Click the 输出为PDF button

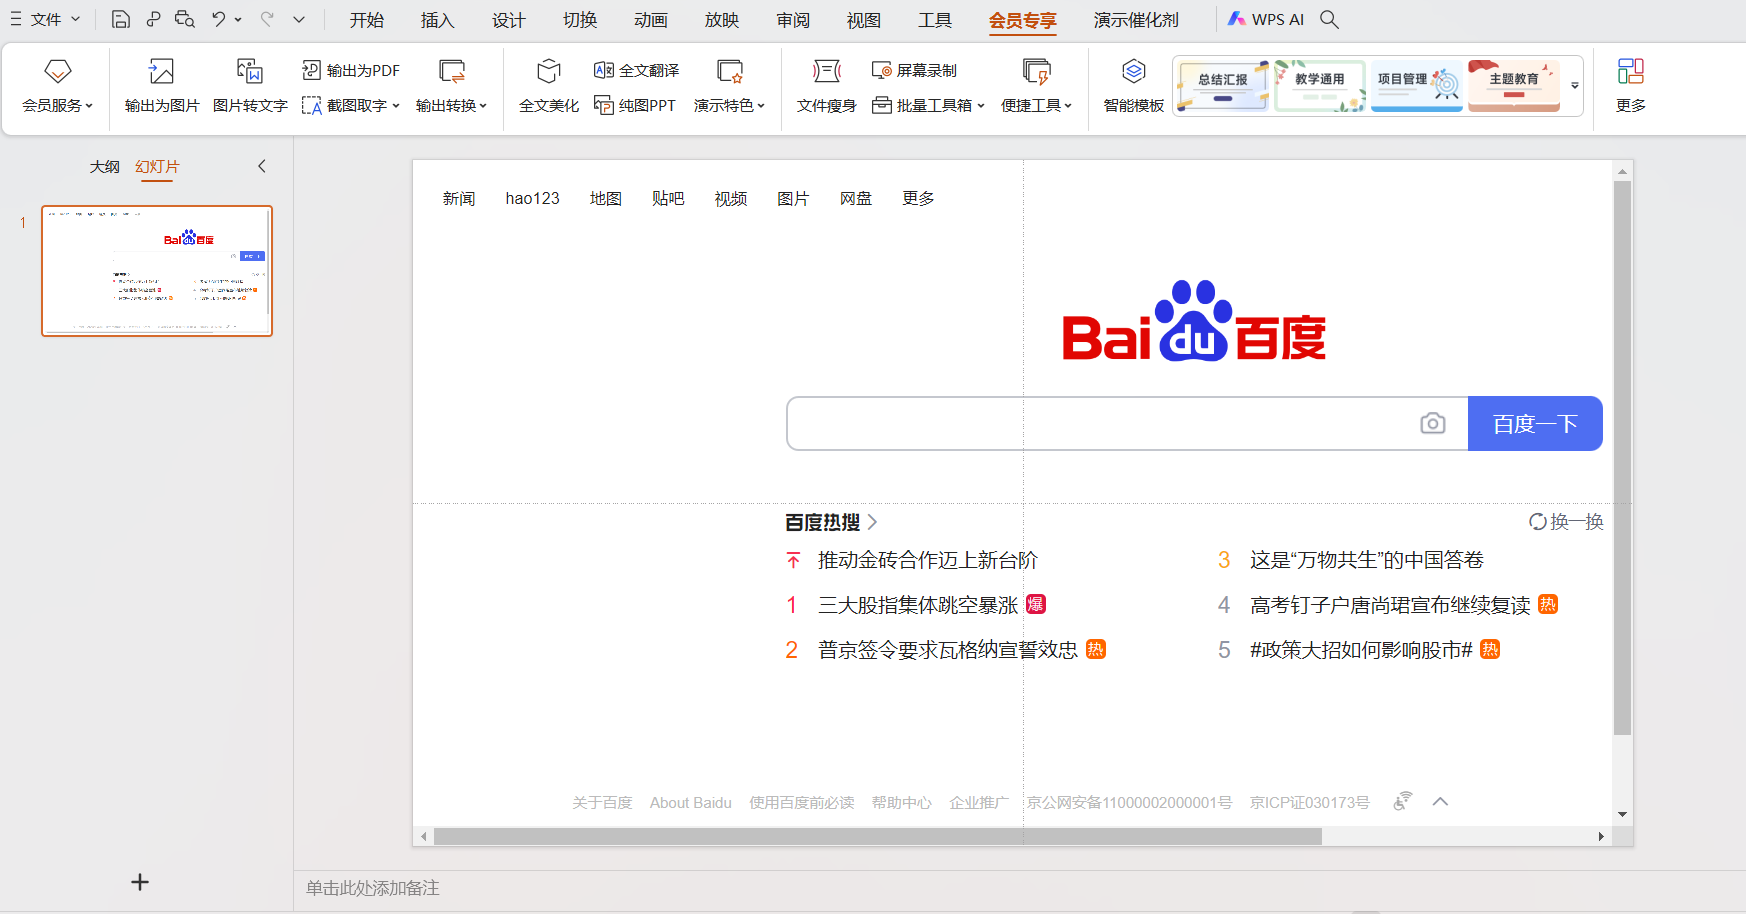pyautogui.click(x=351, y=70)
